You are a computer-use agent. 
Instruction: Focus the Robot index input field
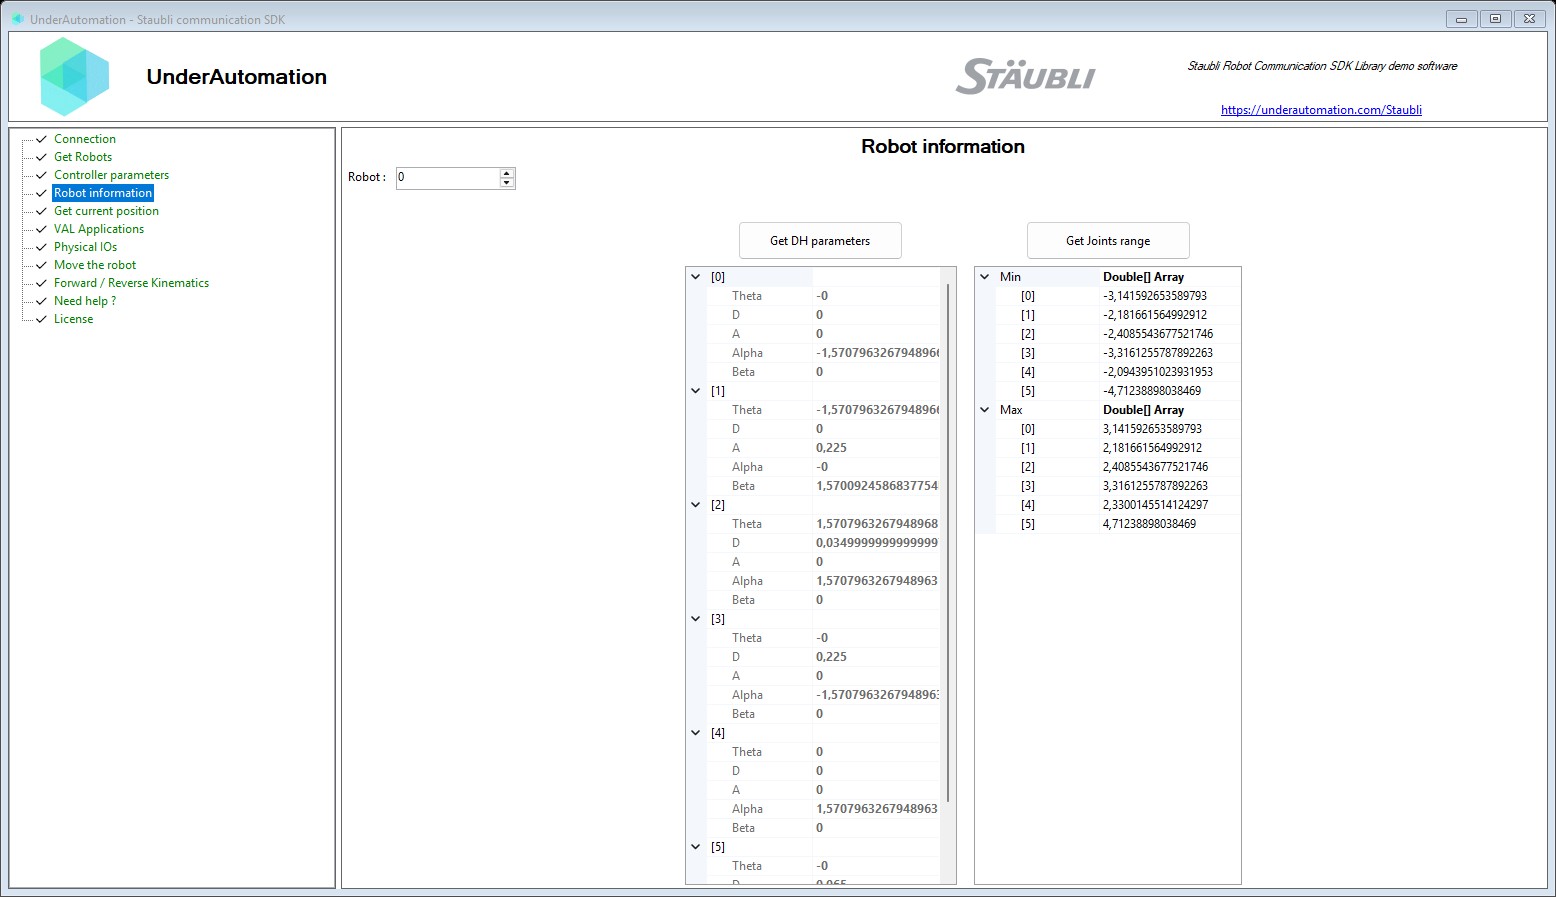pos(448,178)
